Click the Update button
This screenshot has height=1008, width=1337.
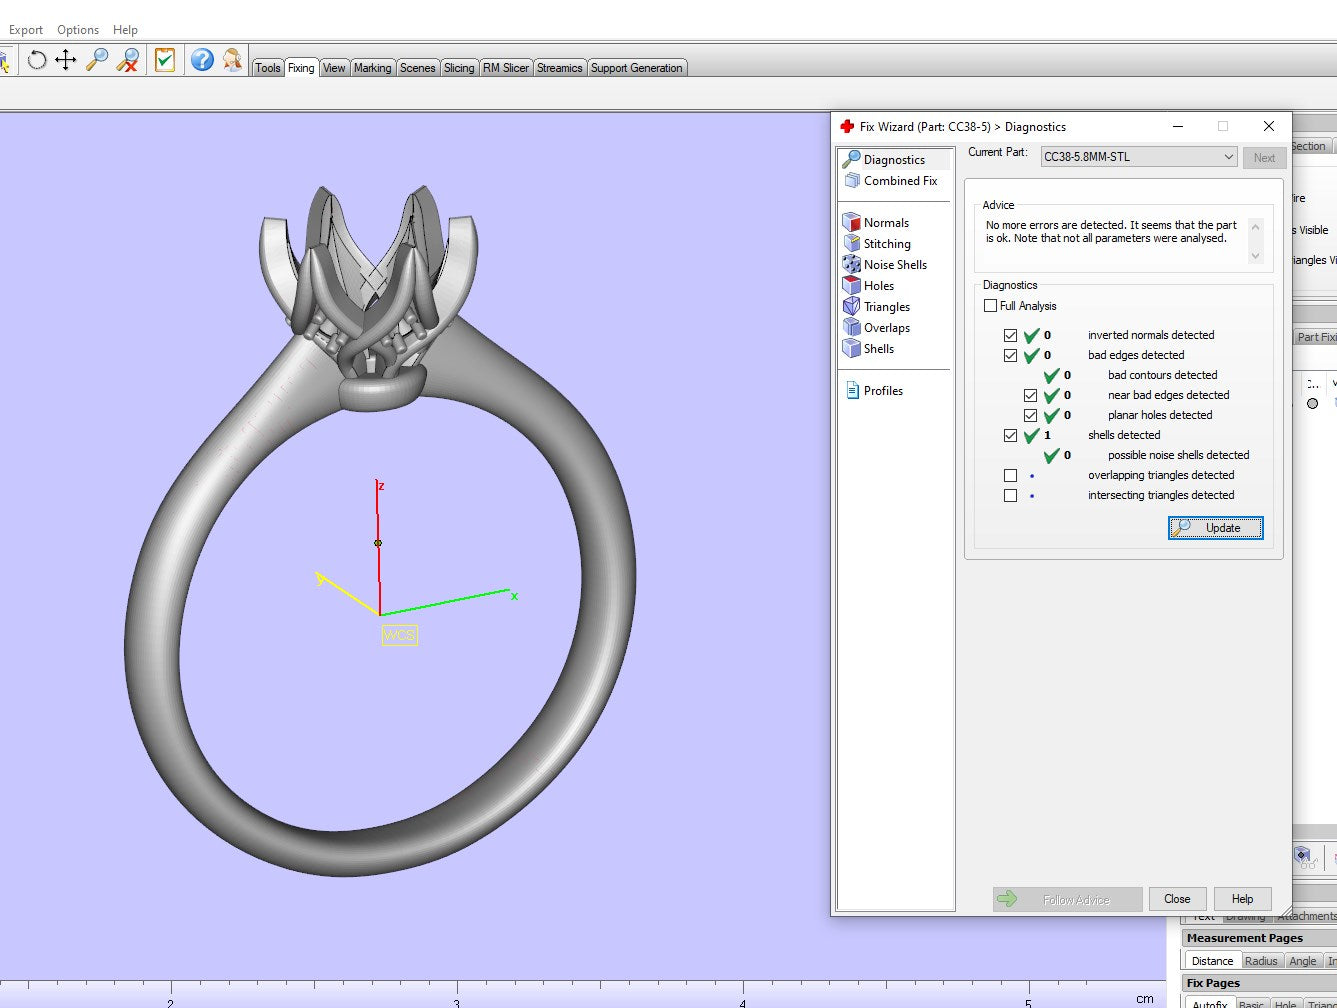[x=1215, y=528]
